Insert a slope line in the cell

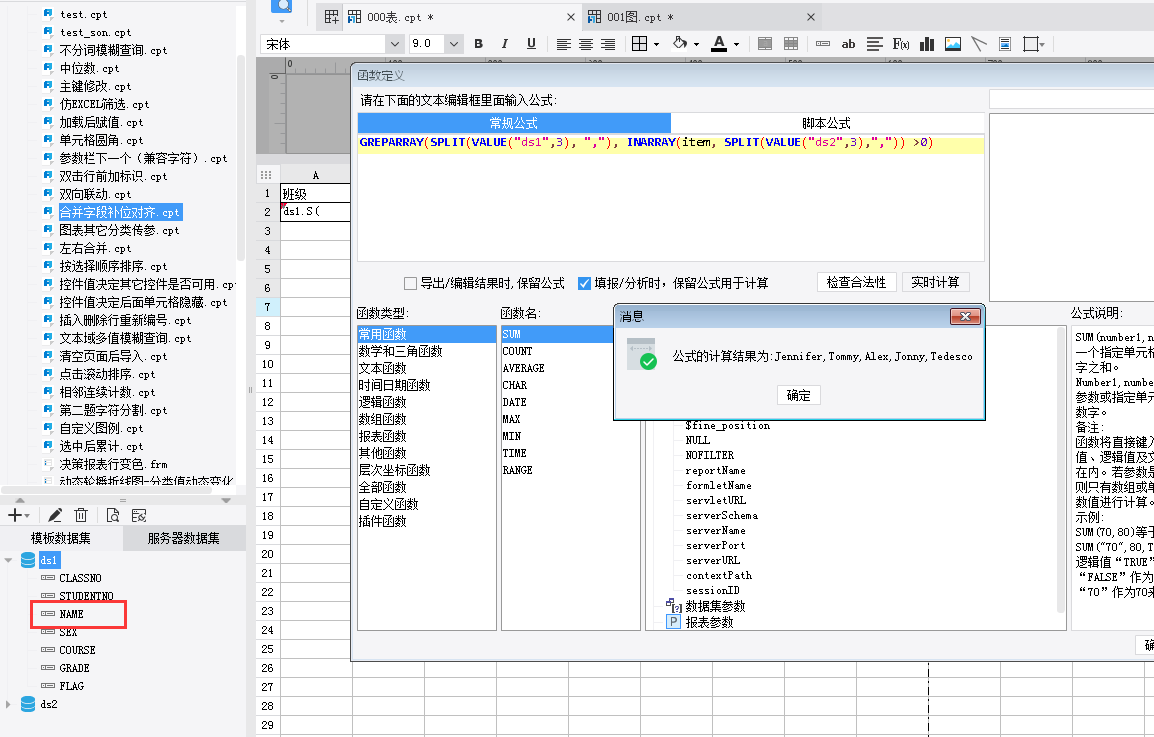(x=979, y=44)
